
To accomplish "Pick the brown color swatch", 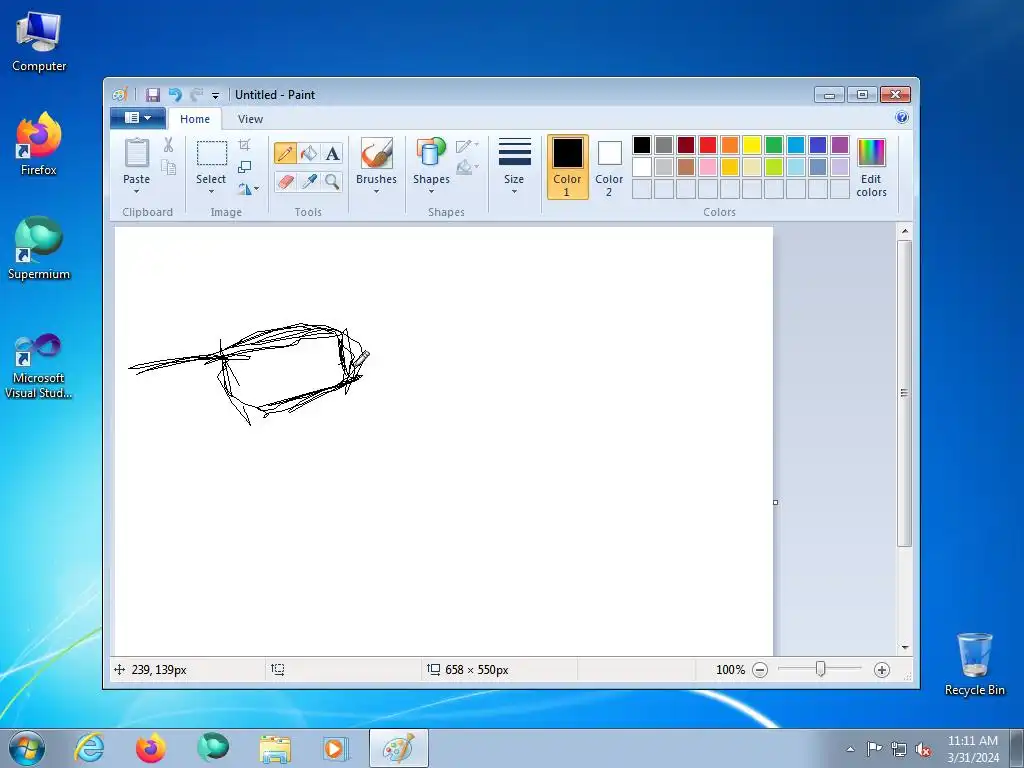I will pyautogui.click(x=686, y=167).
